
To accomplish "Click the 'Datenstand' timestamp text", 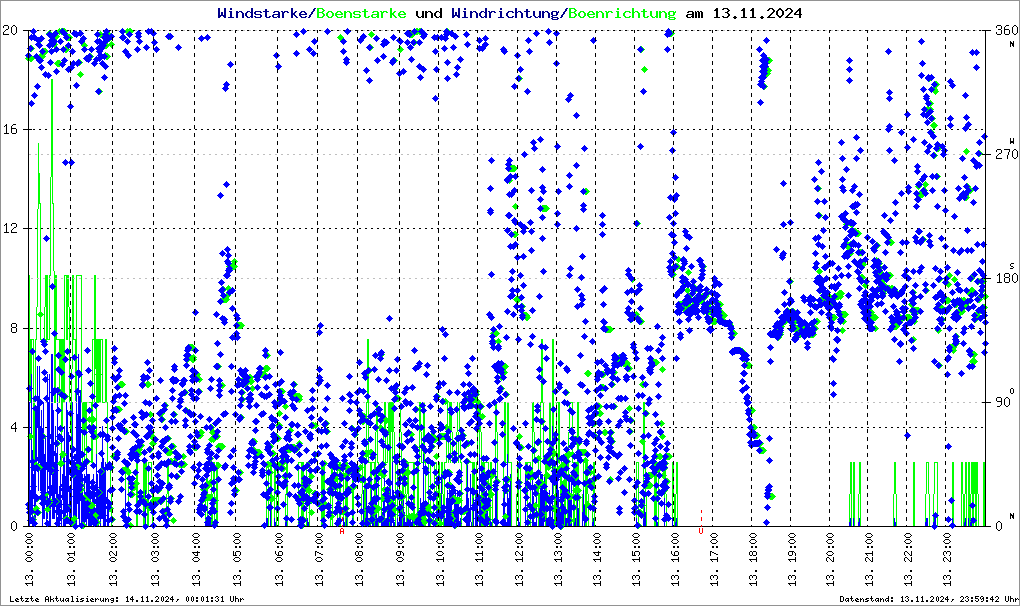I will pos(929,599).
